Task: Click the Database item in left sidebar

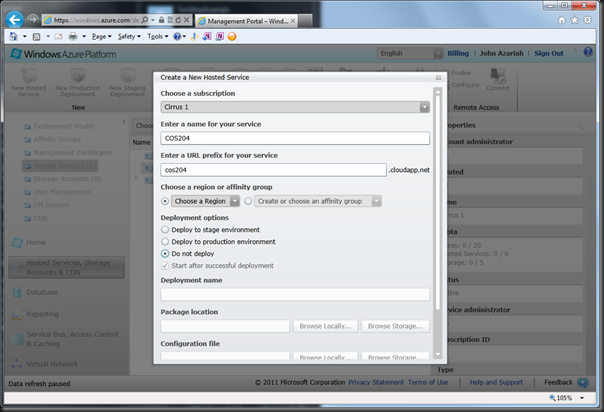Action: pos(42,292)
